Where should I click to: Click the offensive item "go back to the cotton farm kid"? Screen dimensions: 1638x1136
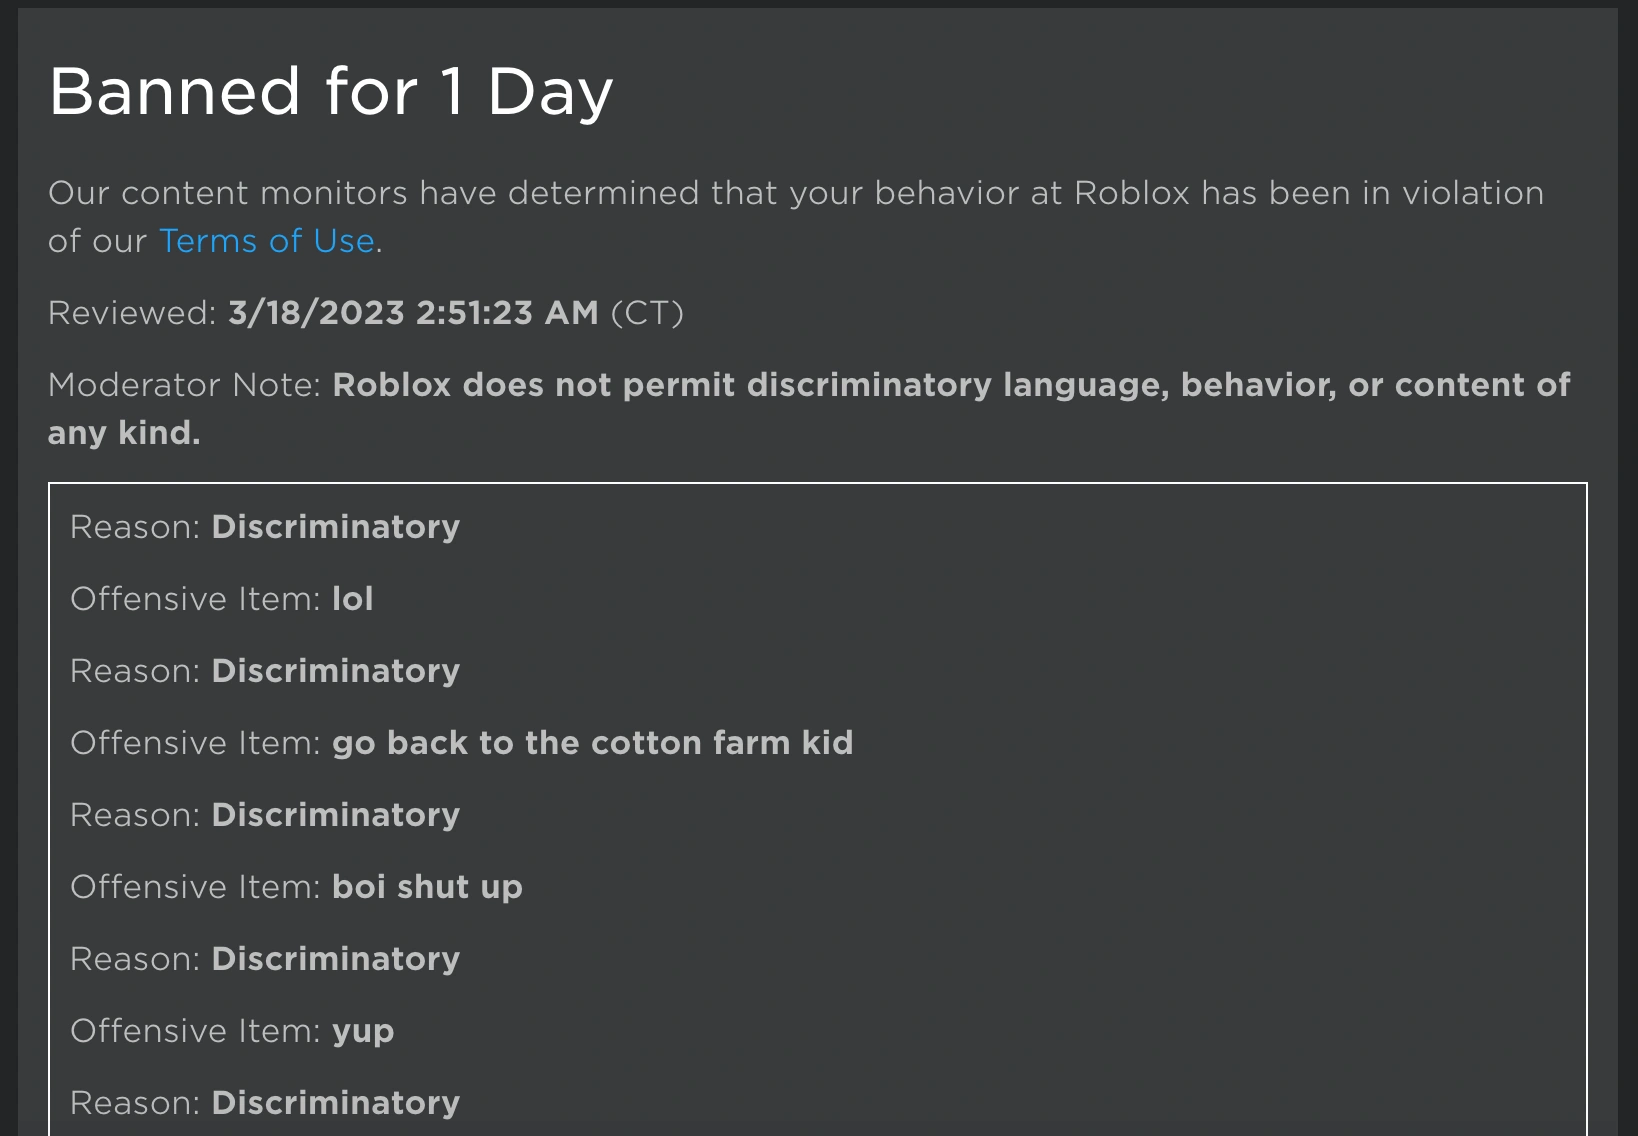coord(592,743)
